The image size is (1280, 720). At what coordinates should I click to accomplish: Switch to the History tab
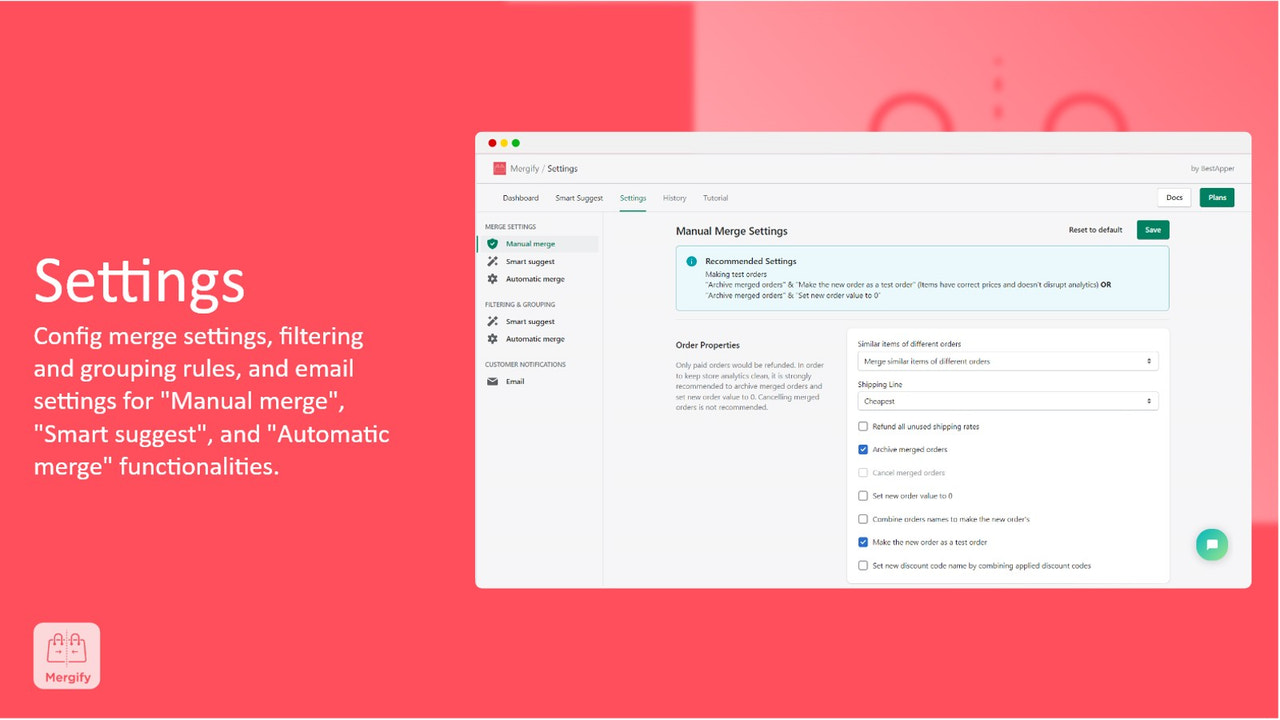[x=674, y=198]
